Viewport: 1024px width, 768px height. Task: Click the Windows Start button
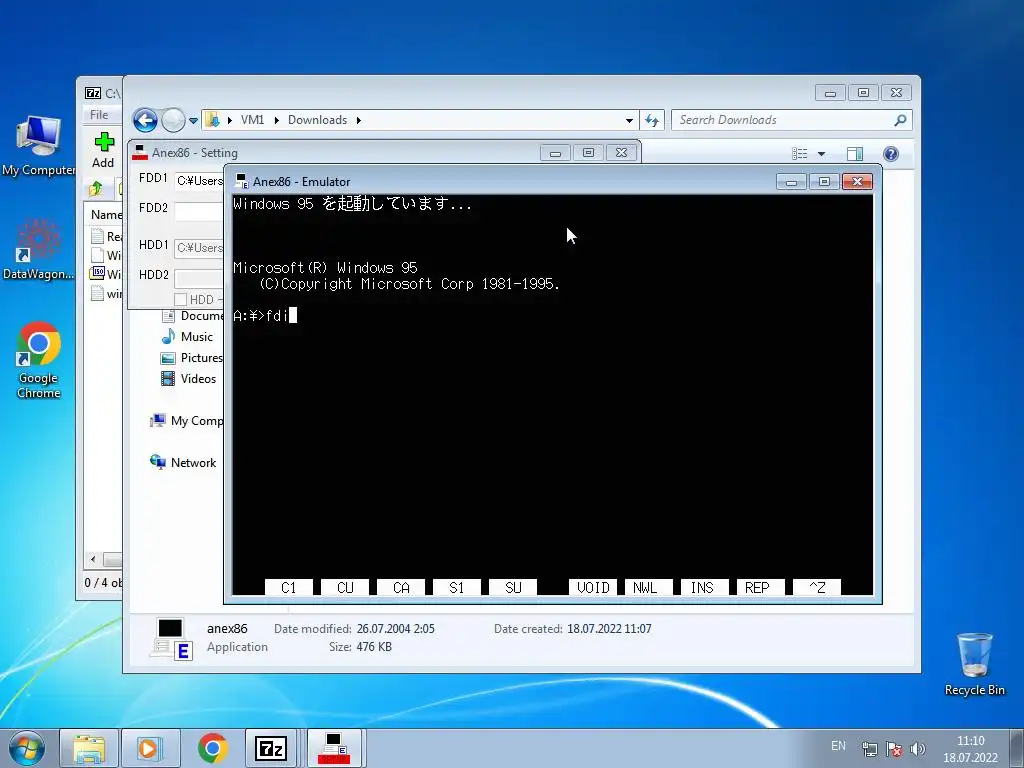(x=27, y=748)
